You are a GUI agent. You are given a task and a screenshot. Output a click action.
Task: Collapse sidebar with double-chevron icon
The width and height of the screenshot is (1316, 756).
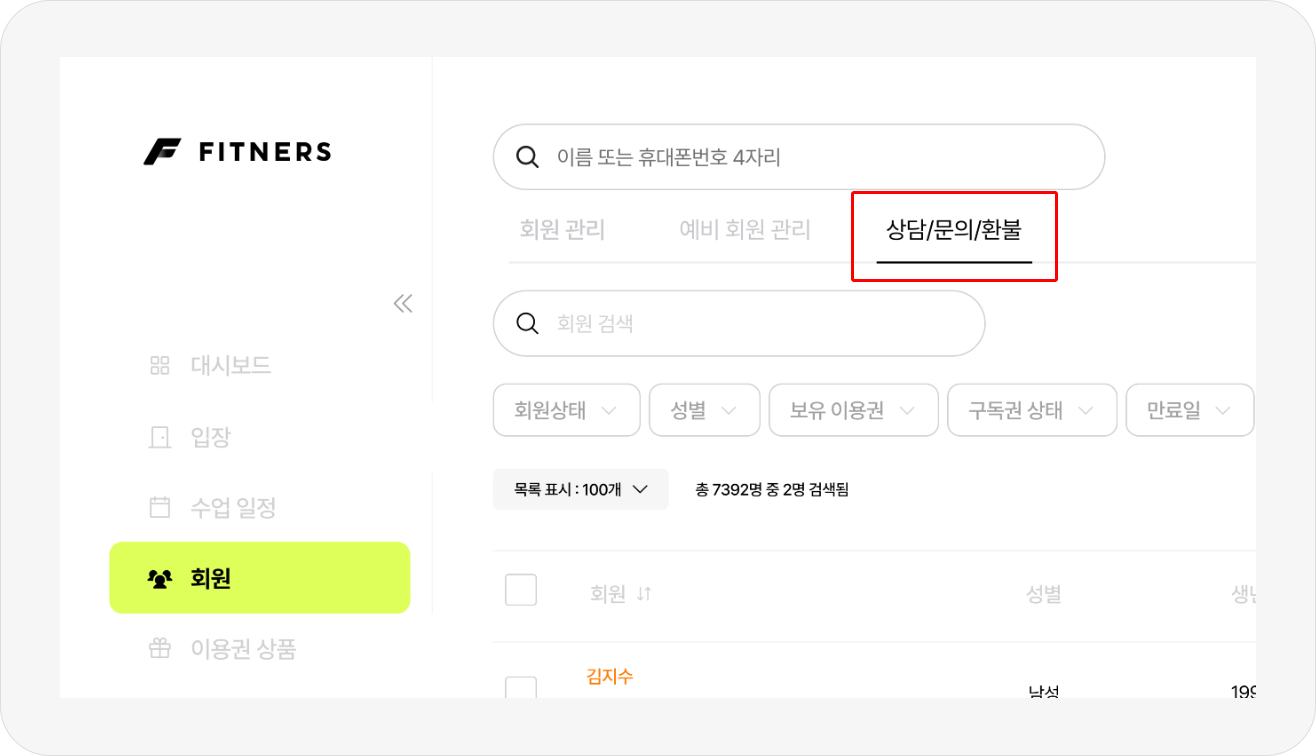(403, 304)
